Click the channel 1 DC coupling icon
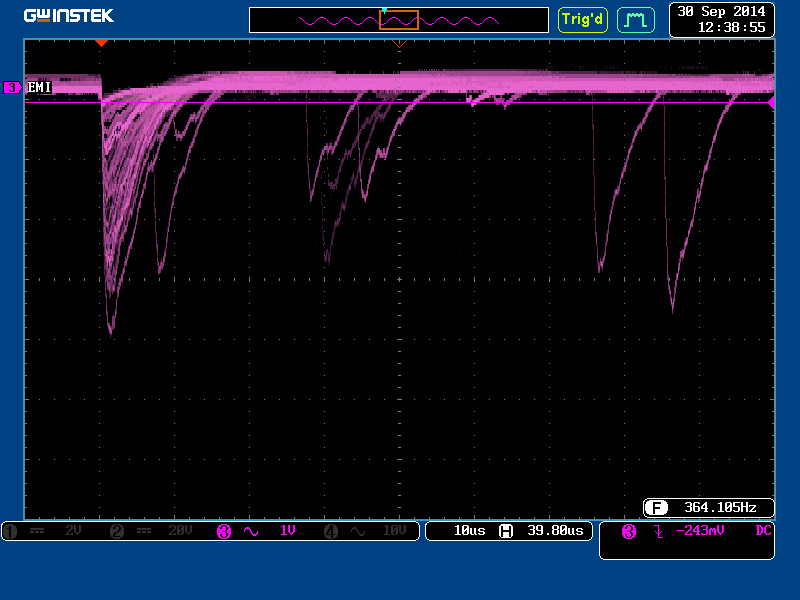Image resolution: width=800 pixels, height=600 pixels. tap(37, 532)
